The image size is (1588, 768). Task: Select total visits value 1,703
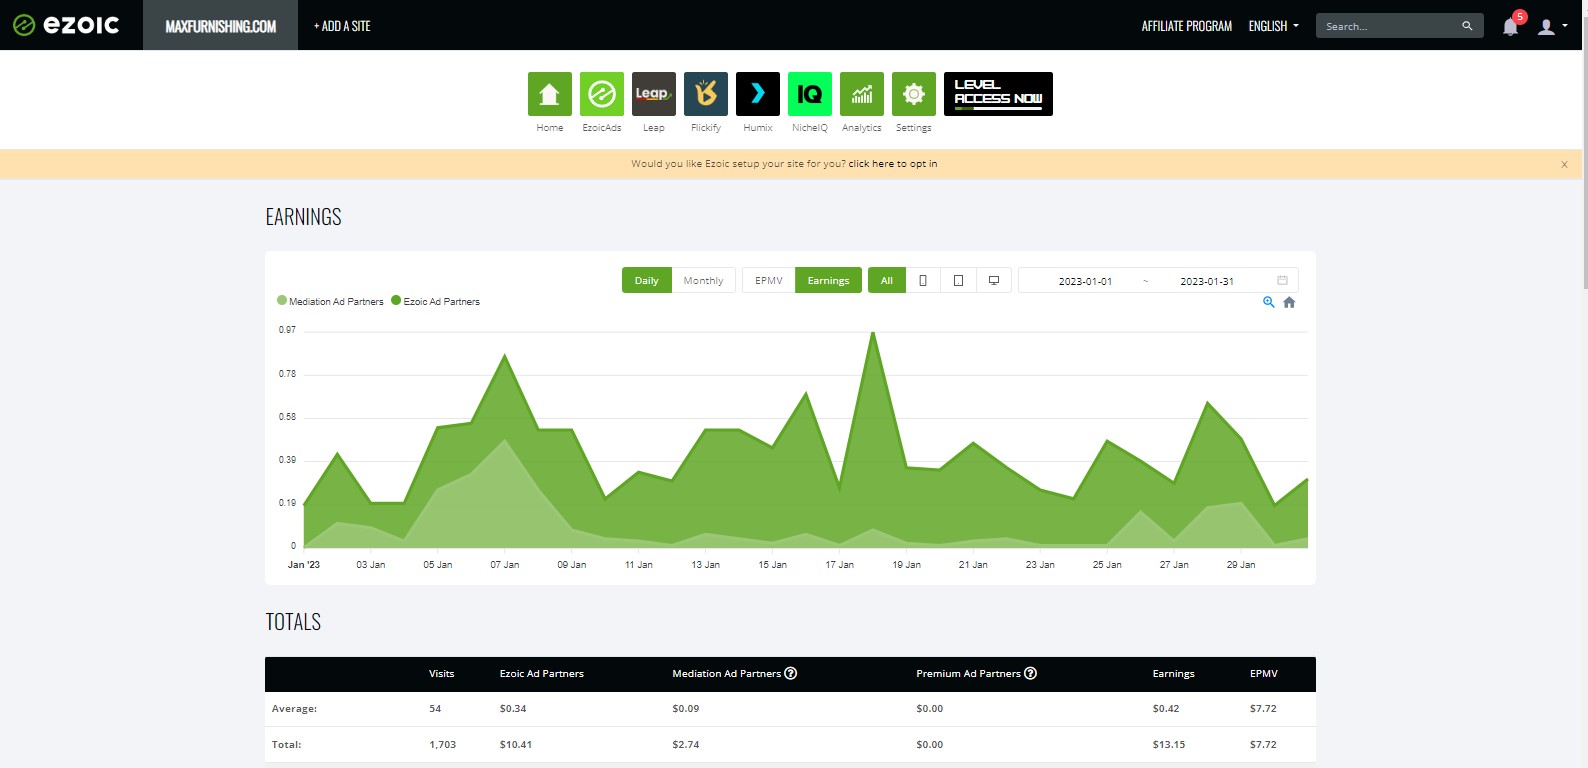coord(442,744)
